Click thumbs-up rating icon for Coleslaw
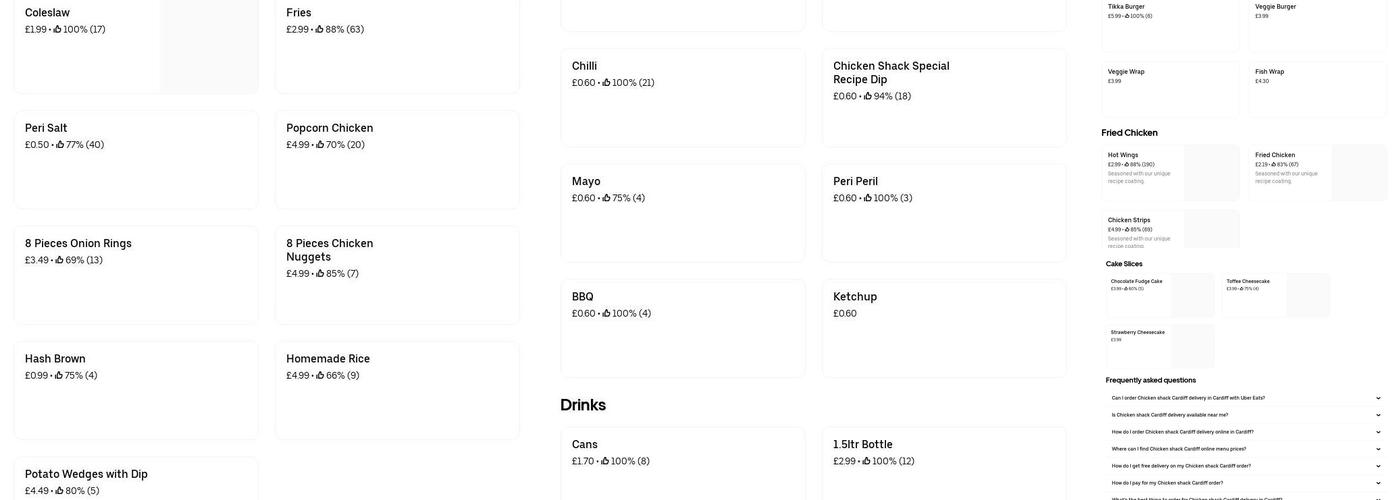1400x500 pixels. [57, 30]
